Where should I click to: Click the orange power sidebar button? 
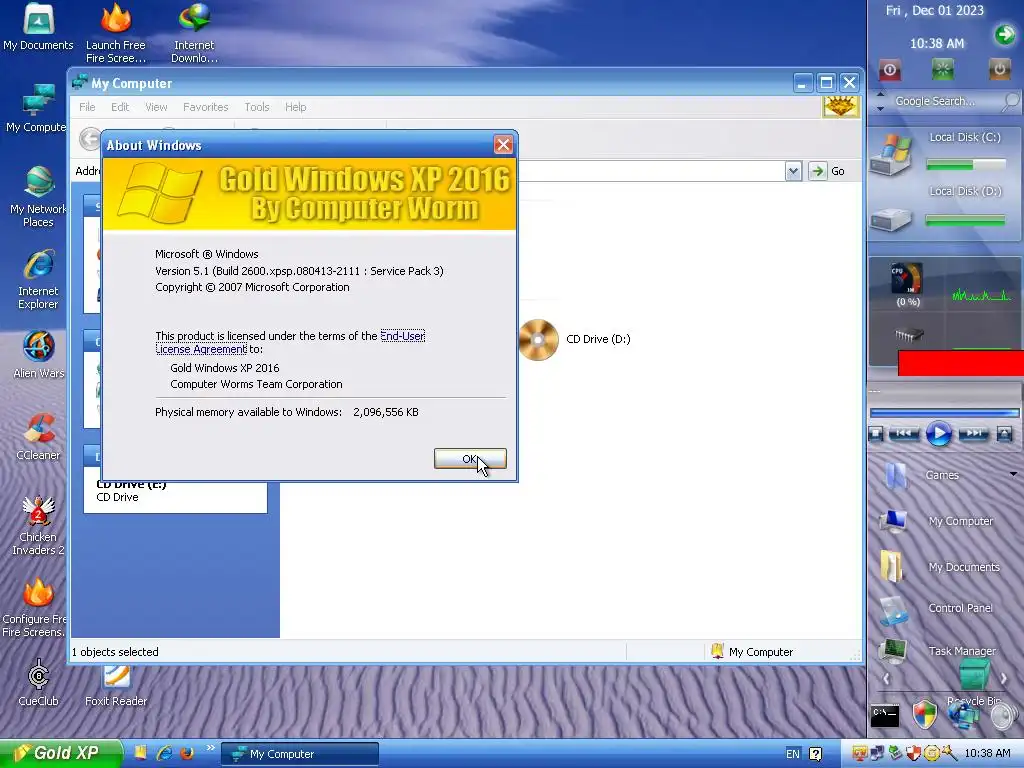tap(999, 69)
